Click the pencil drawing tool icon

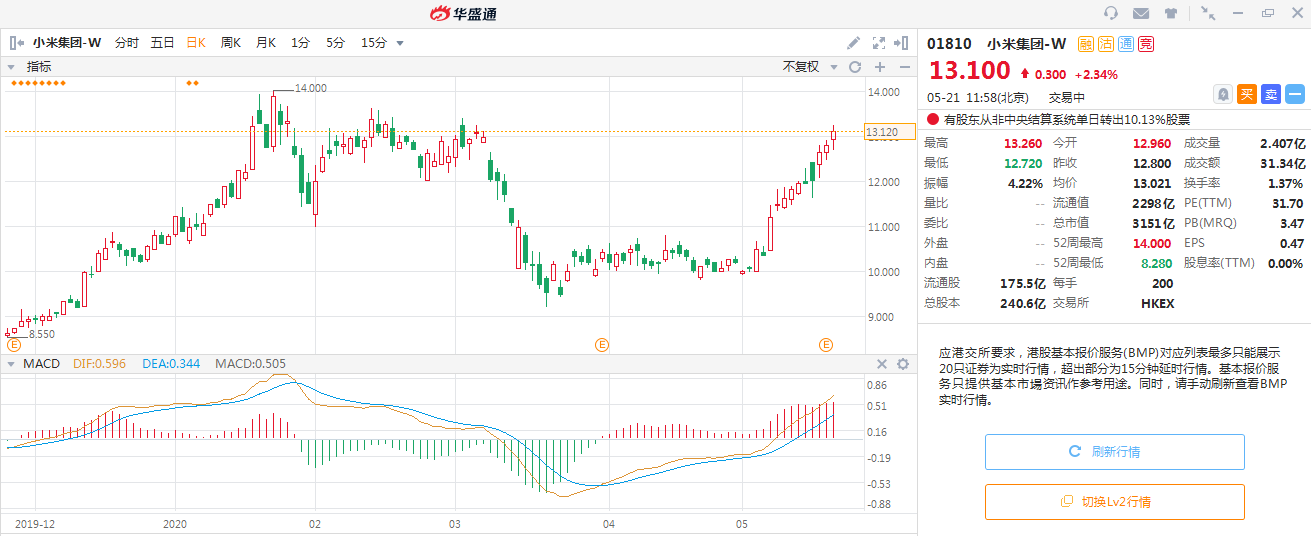point(853,43)
